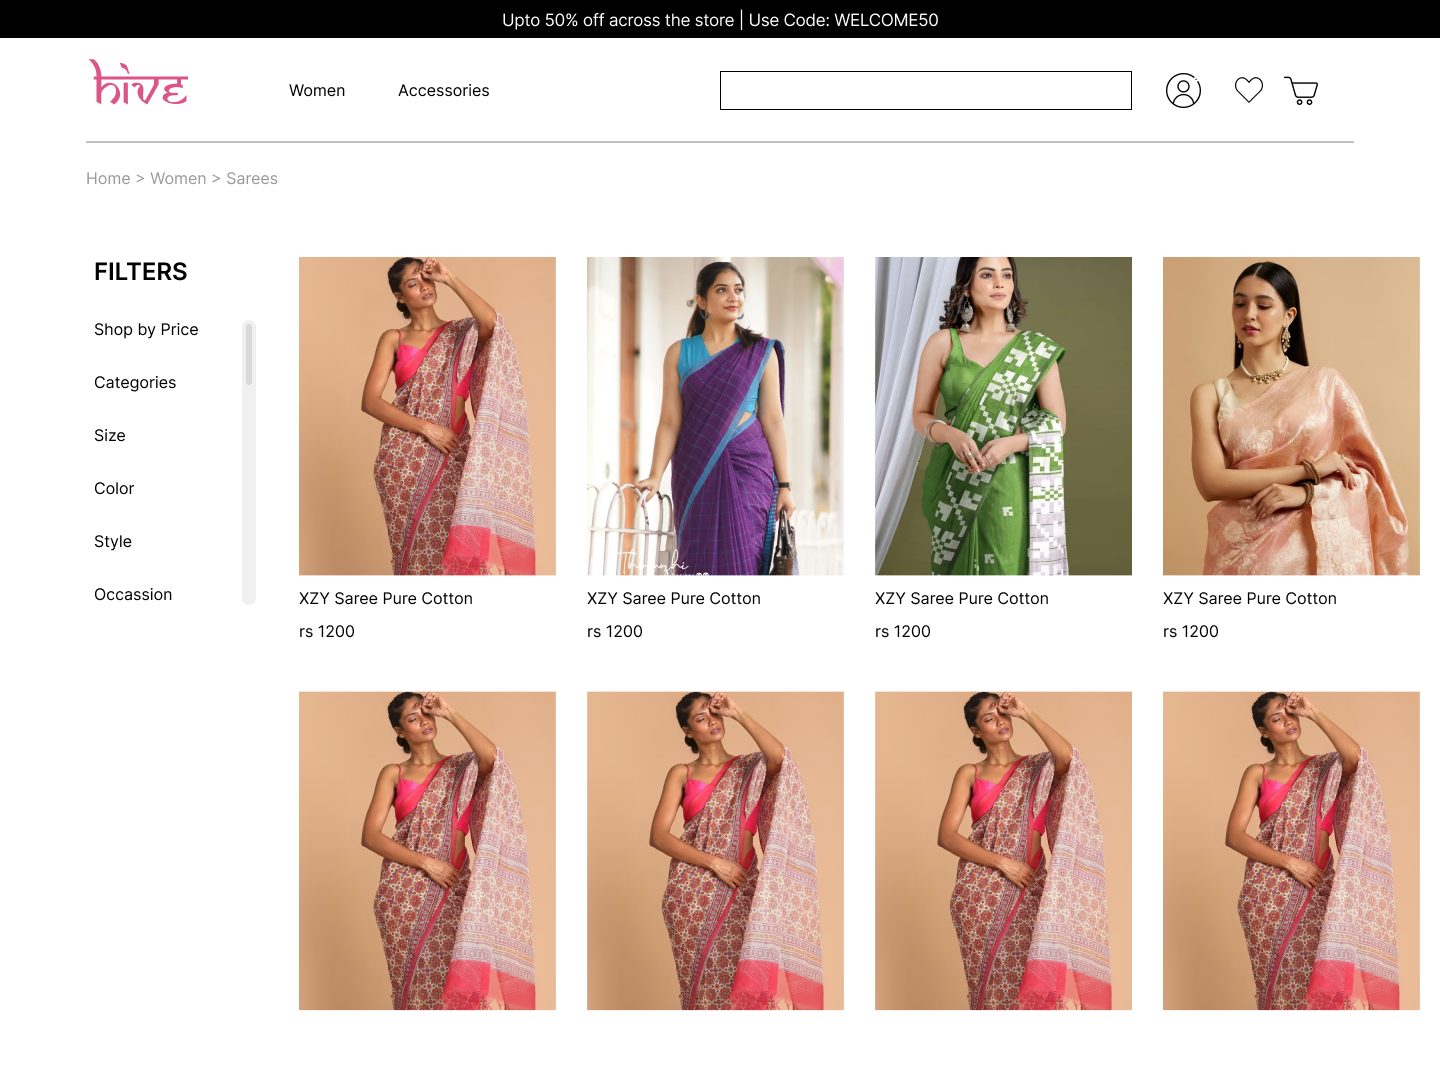The height and width of the screenshot is (1069, 1440).
Task: Open the wishlist heart icon
Action: tap(1248, 90)
